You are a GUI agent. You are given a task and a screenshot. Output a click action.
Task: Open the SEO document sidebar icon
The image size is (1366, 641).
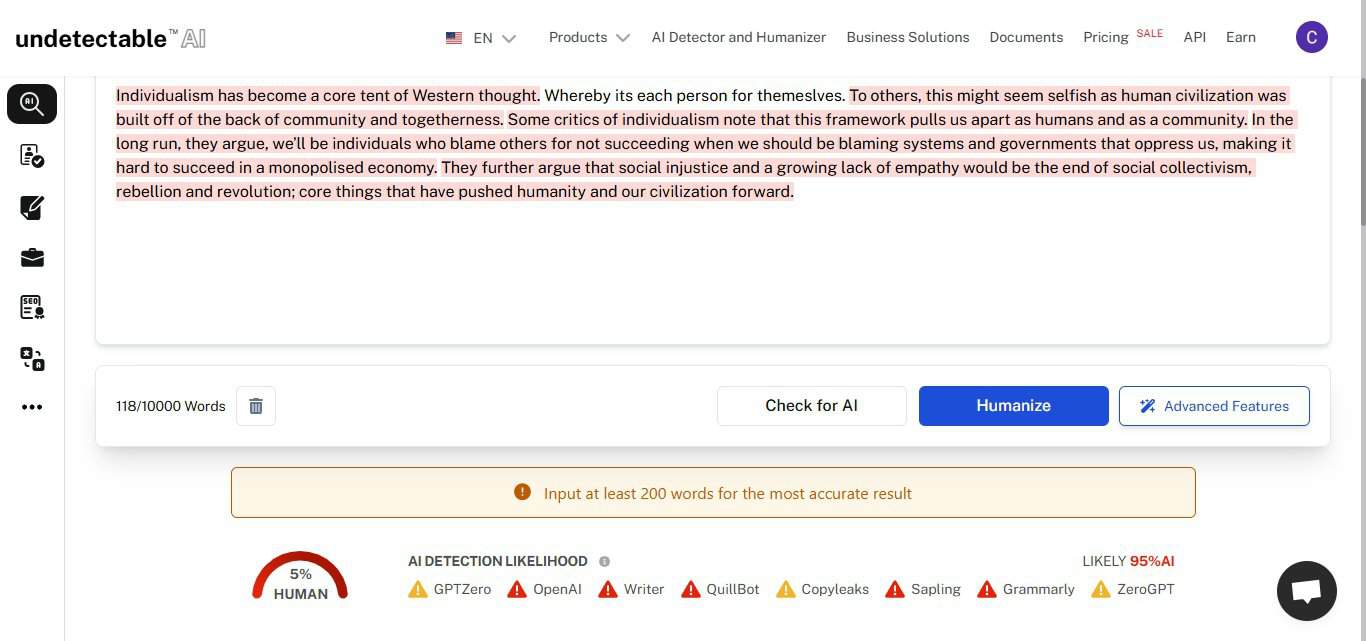point(32,308)
